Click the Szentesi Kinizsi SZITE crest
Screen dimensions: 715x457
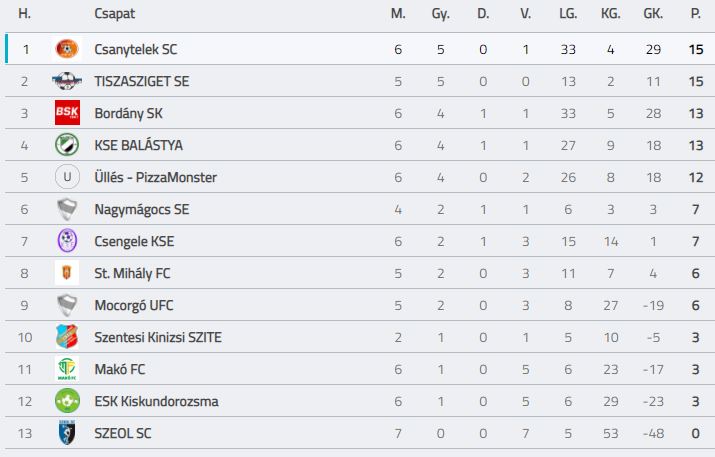(x=67, y=337)
